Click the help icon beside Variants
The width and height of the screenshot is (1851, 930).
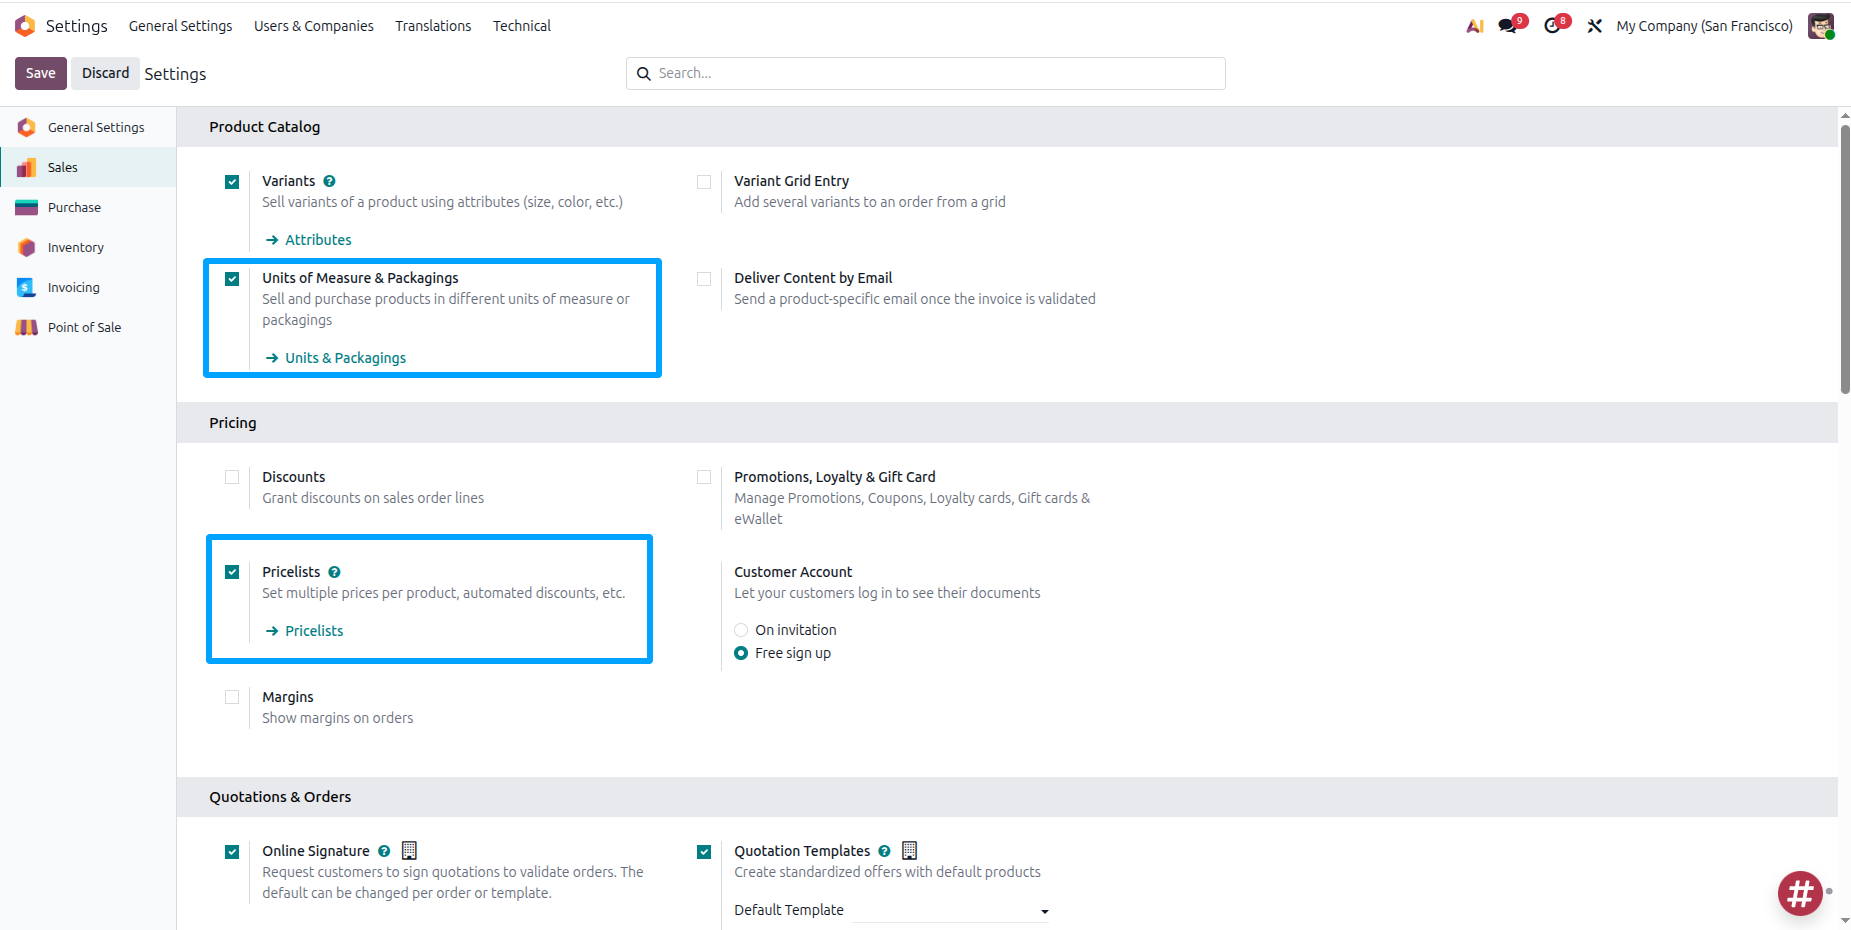point(329,181)
